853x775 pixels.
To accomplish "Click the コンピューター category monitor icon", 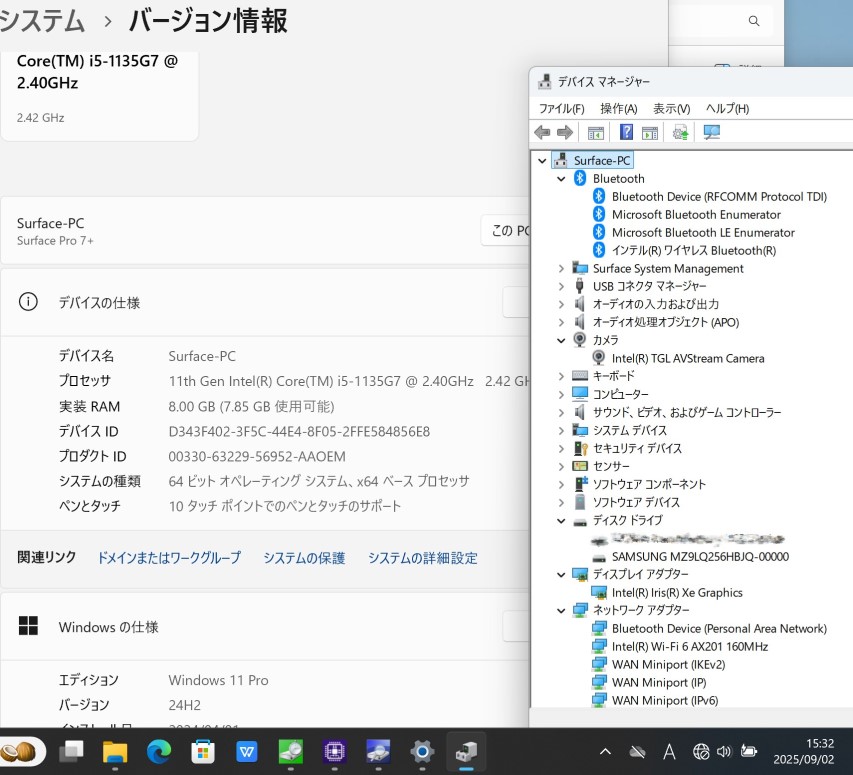I will (x=580, y=394).
